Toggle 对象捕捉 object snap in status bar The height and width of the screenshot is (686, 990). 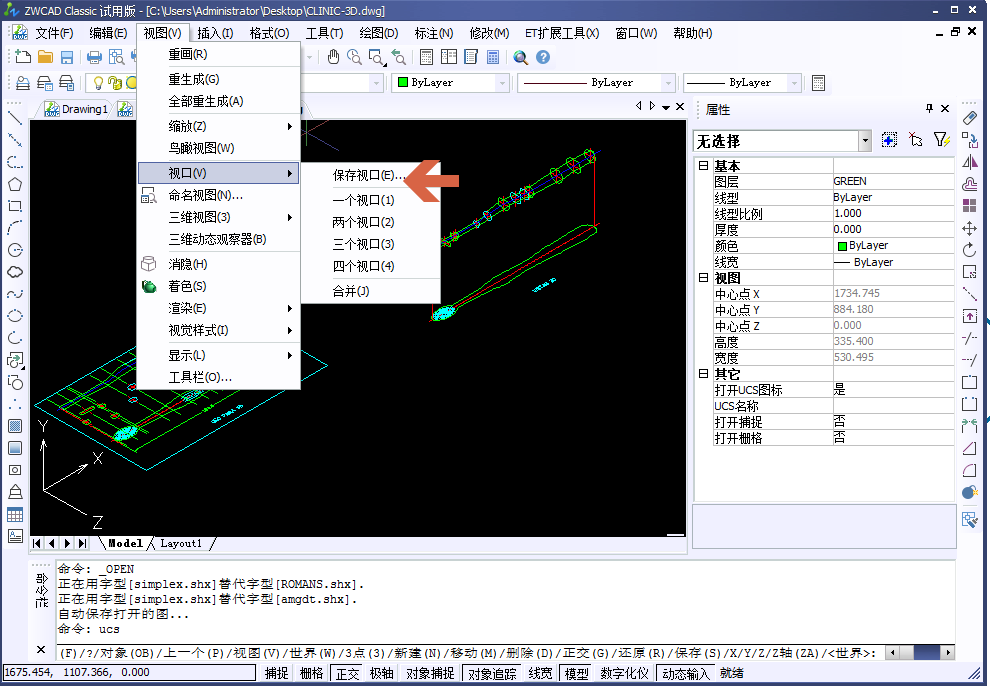[429, 674]
